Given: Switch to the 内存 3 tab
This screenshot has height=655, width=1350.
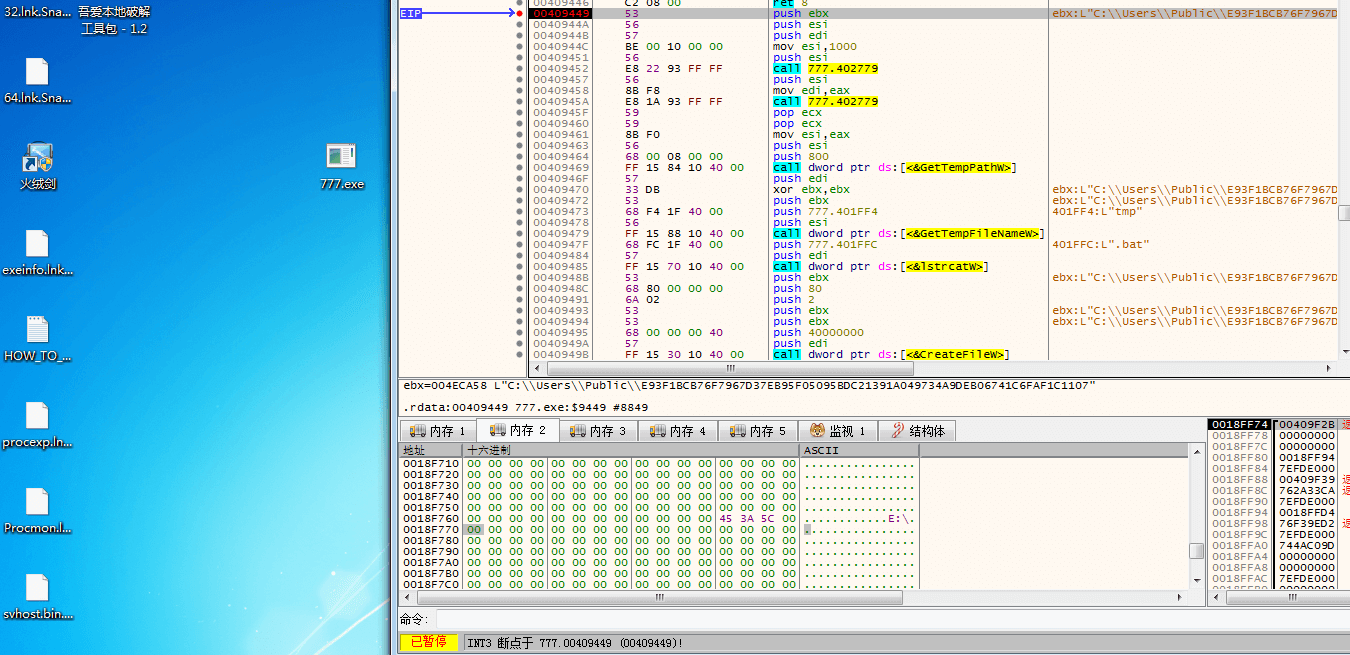Looking at the screenshot, I should pos(598,431).
